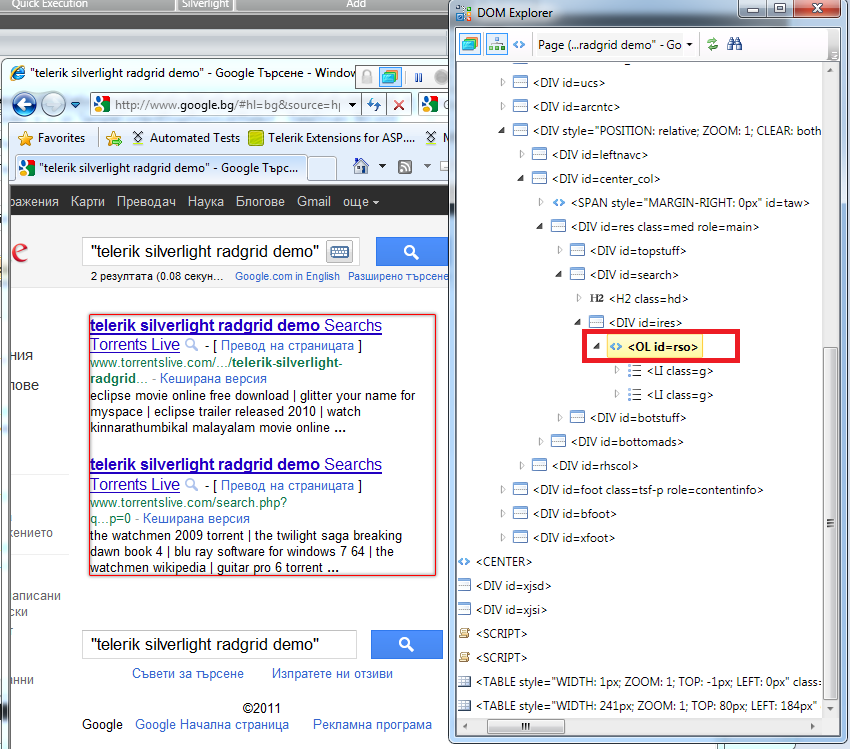Viewport: 850px width, 749px height.
Task: Click the RSS feeds icon in command bar
Action: coord(405,166)
